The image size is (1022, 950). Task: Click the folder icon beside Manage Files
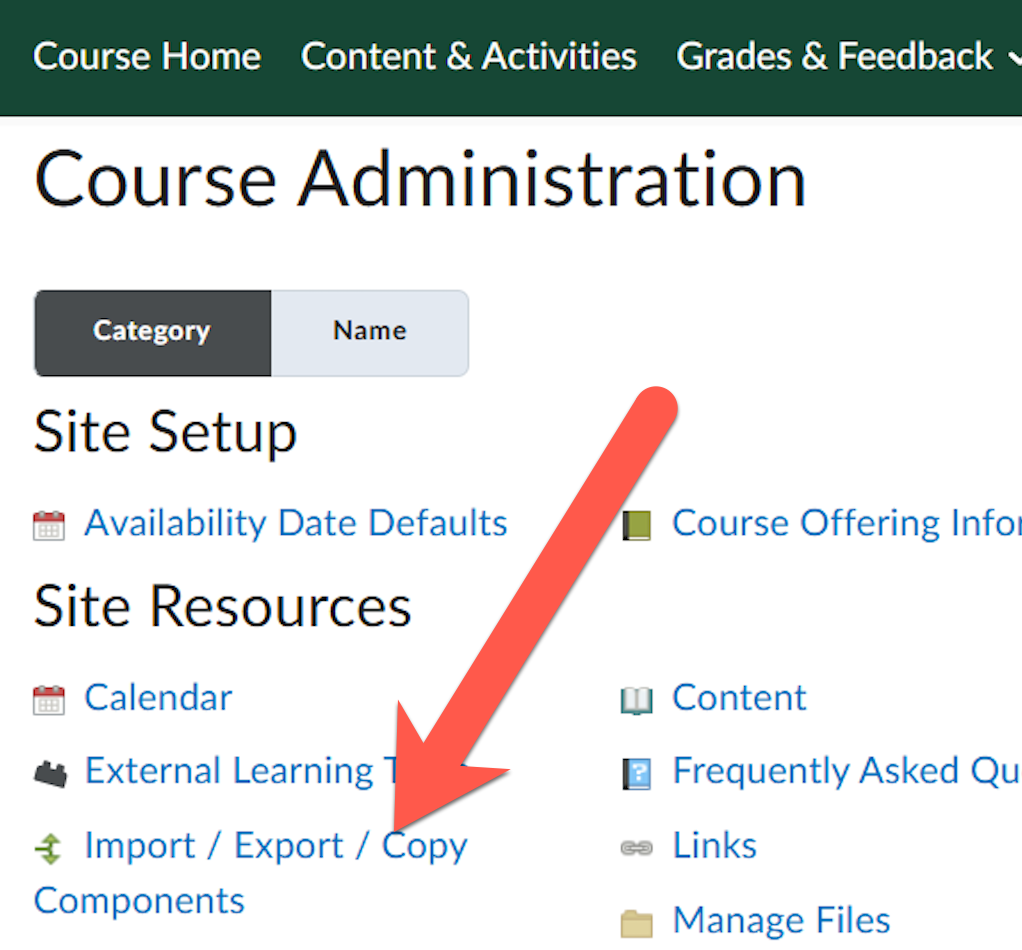tap(636, 922)
